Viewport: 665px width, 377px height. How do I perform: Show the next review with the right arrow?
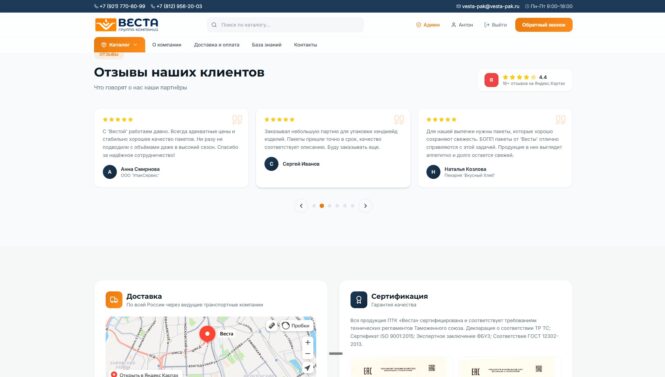click(365, 206)
